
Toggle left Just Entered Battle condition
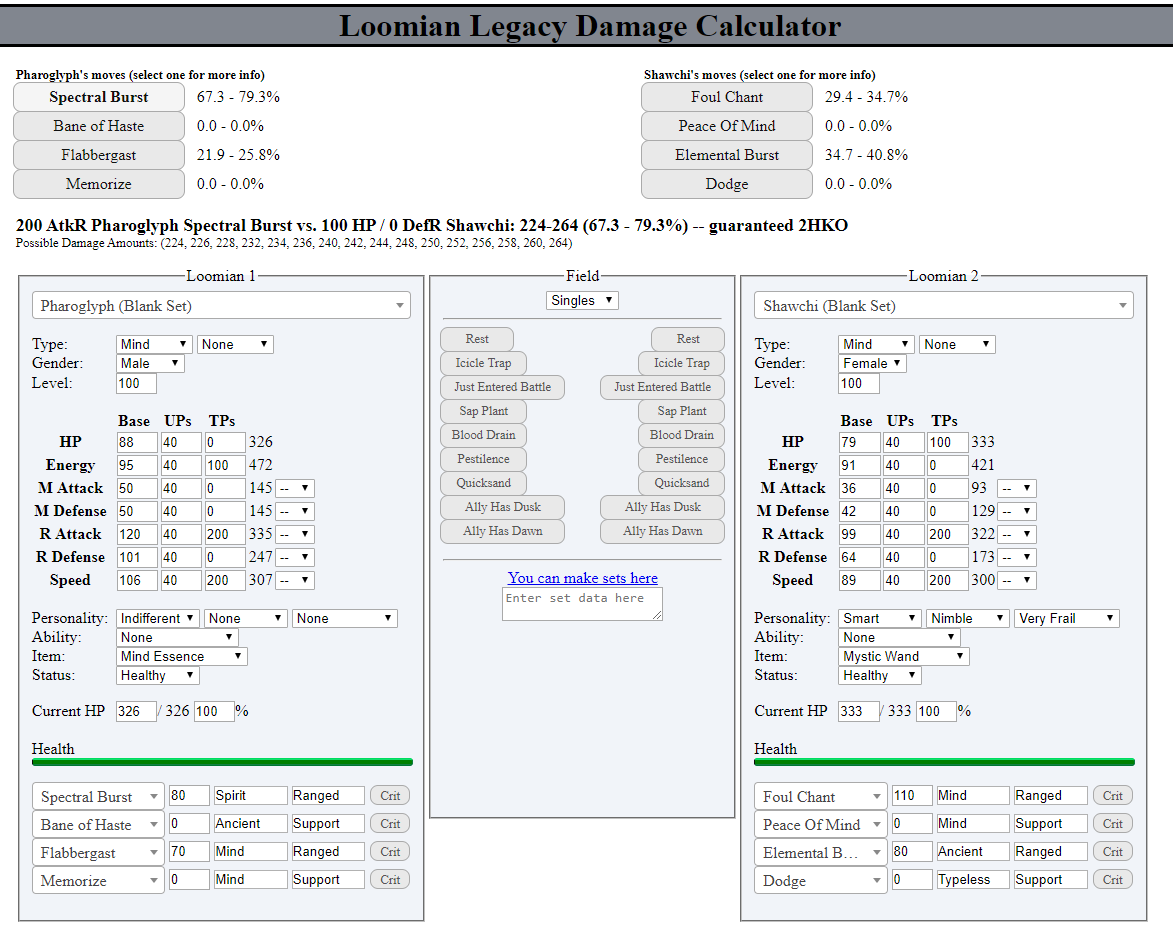pyautogui.click(x=502, y=387)
